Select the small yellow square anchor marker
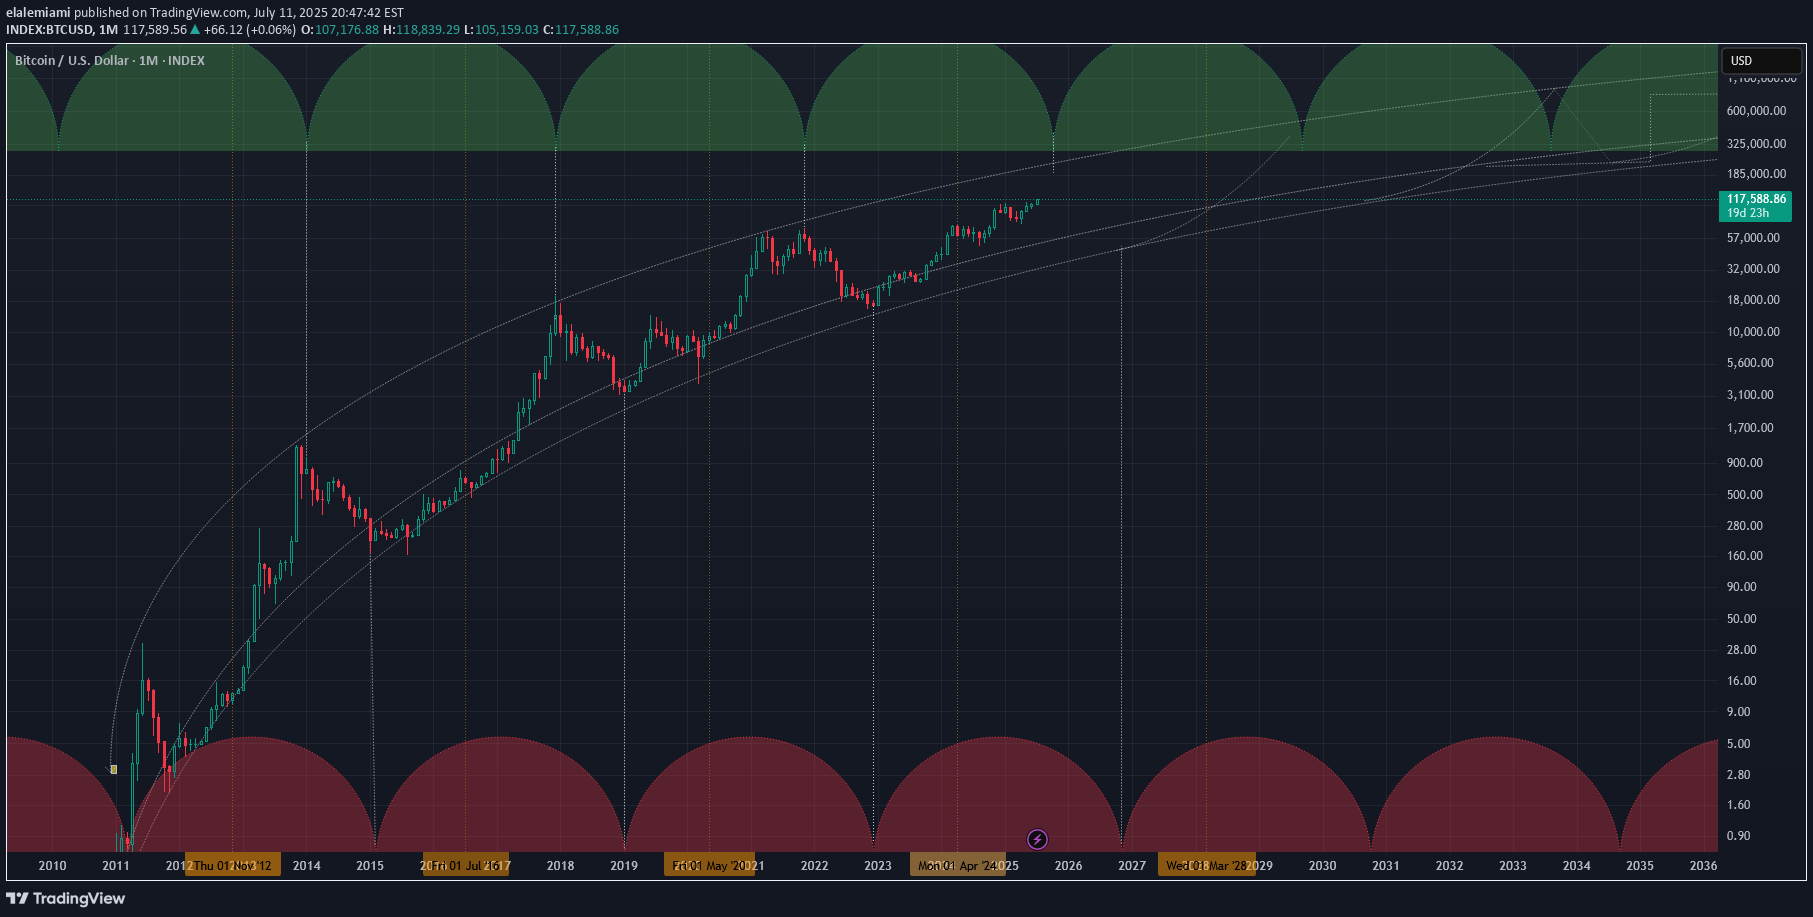Screen dimensions: 1813x917 pos(114,769)
